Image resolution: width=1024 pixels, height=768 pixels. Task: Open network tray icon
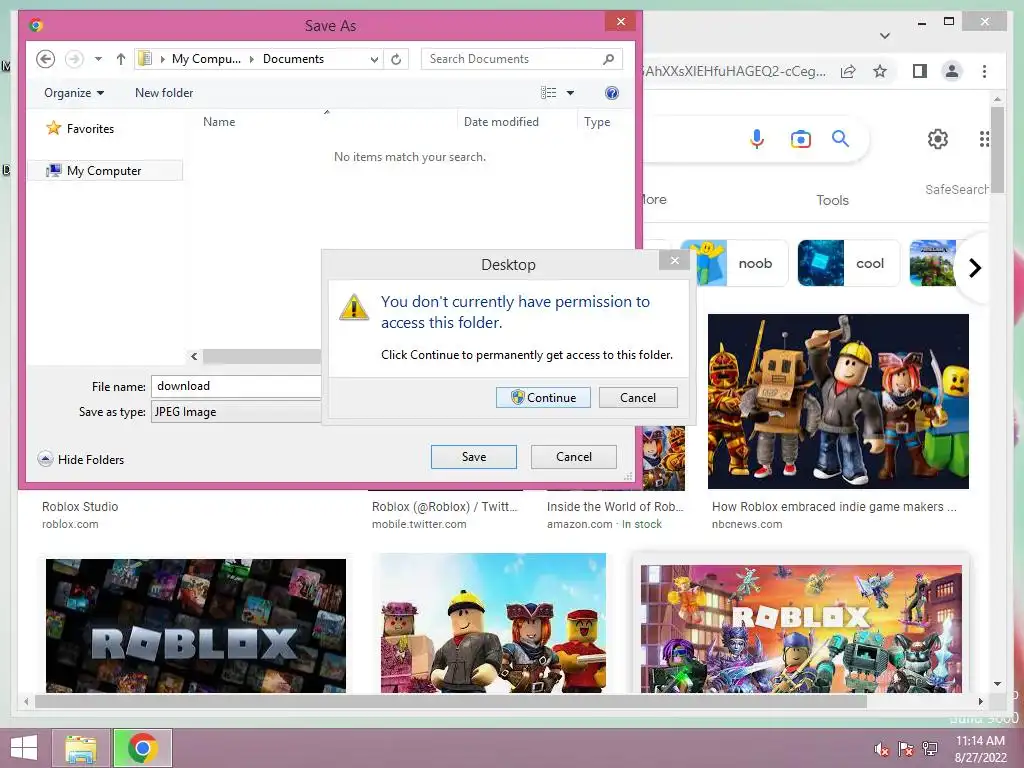[930, 749]
